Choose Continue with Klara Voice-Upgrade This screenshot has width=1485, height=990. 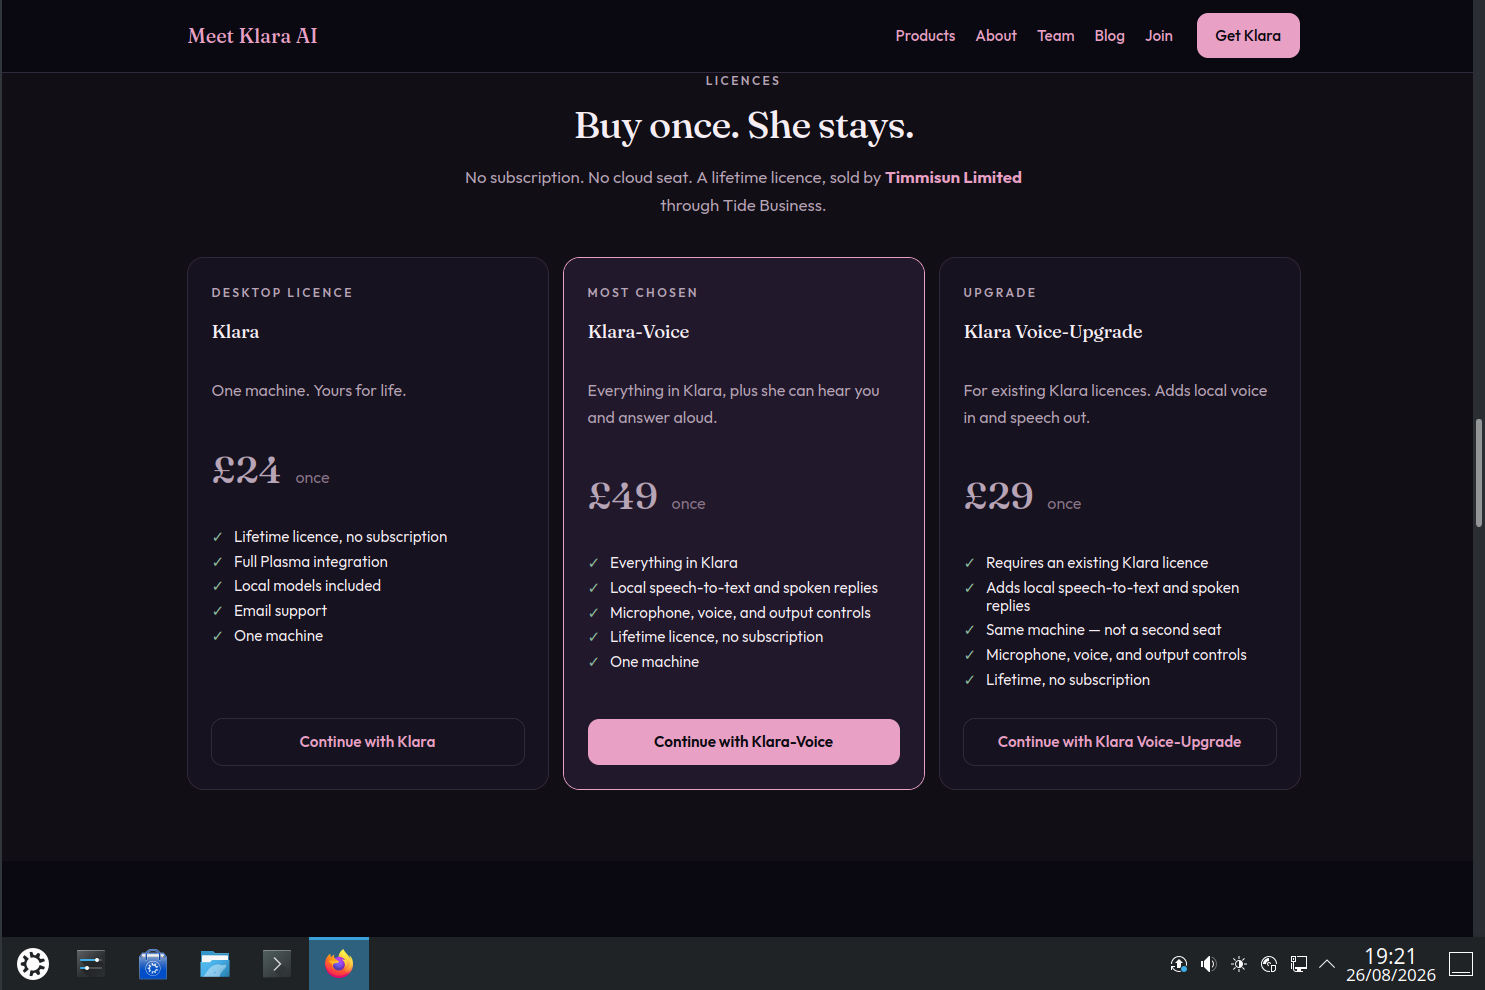(x=1120, y=742)
